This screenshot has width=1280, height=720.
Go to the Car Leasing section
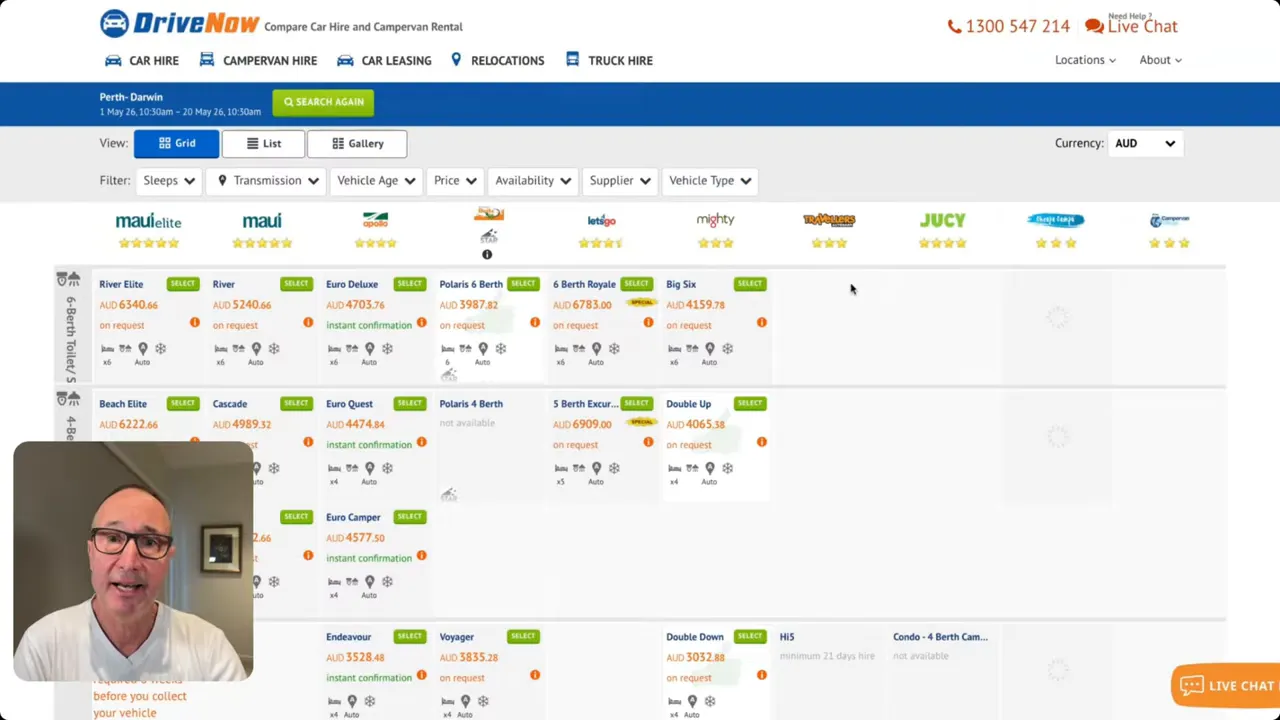(x=396, y=60)
